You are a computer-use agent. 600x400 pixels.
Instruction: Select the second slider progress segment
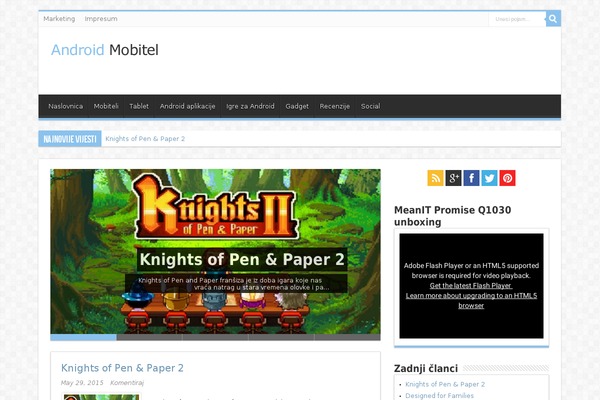[150, 337]
